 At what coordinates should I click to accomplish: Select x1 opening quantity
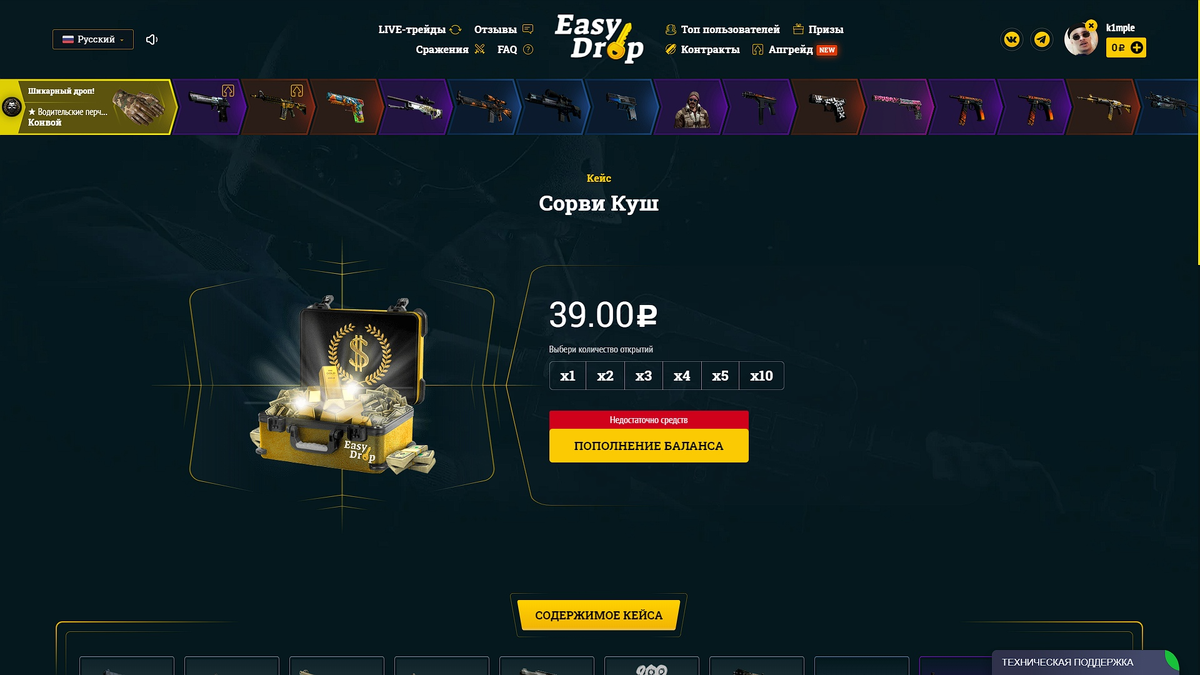coord(568,376)
